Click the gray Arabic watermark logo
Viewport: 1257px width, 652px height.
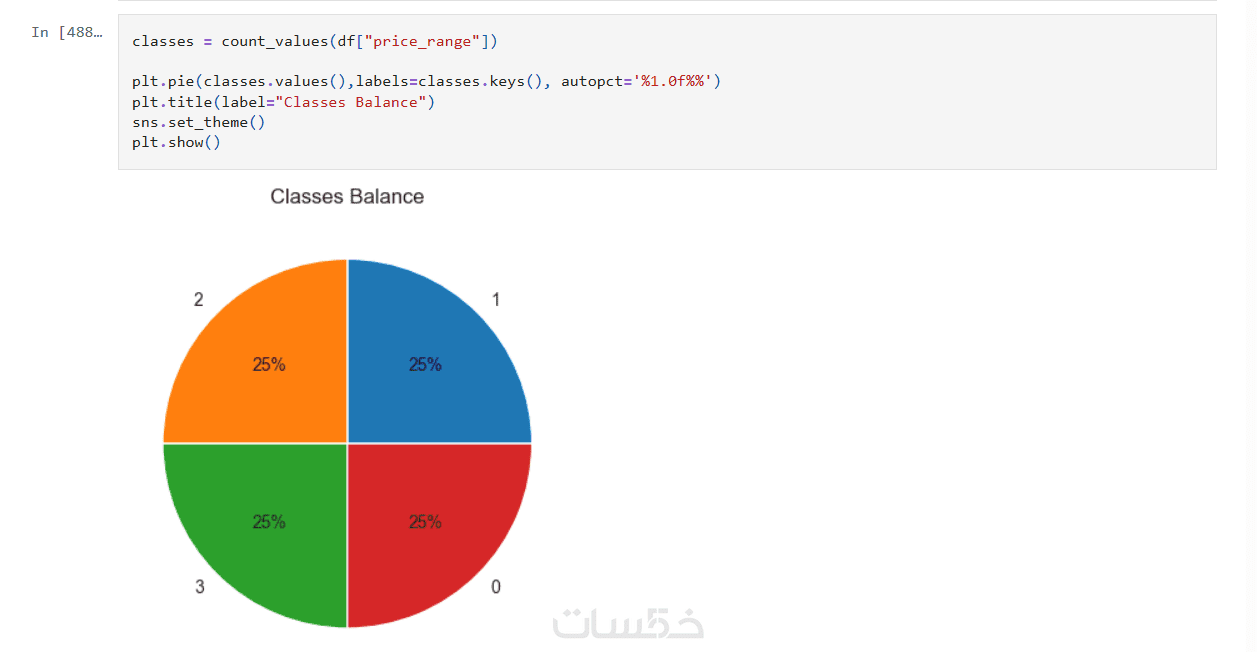(629, 622)
